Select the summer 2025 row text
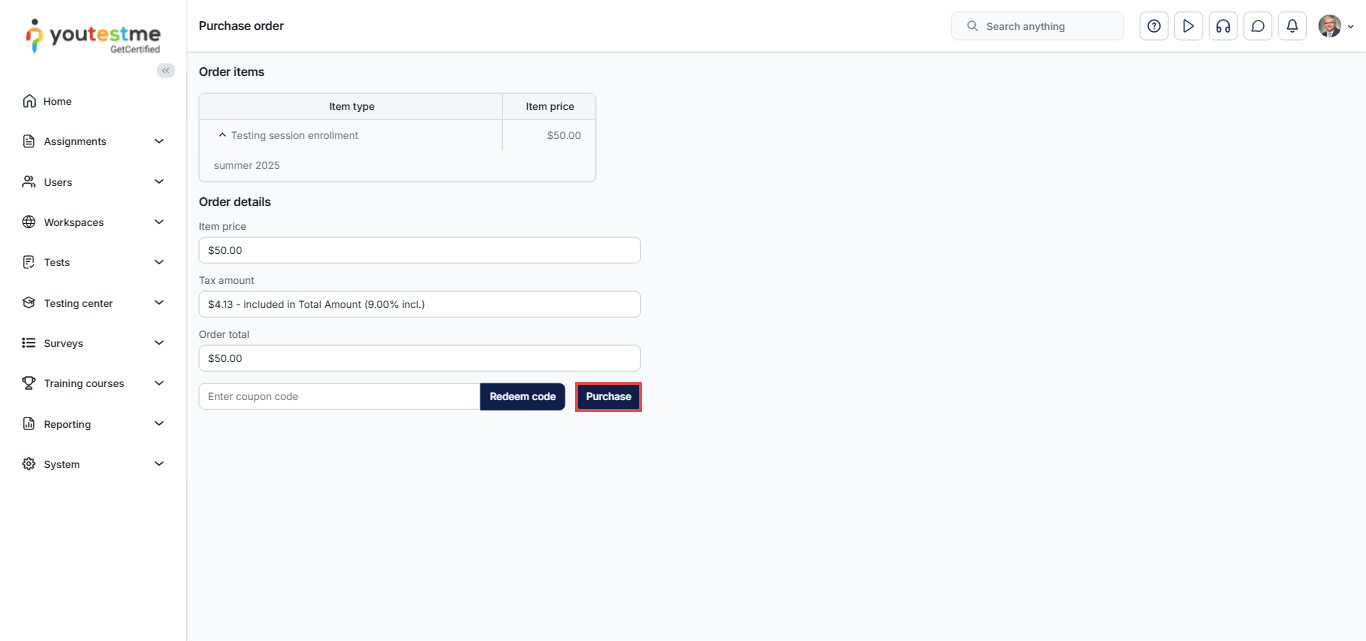Image resolution: width=1366 pixels, height=641 pixels. [x=247, y=166]
